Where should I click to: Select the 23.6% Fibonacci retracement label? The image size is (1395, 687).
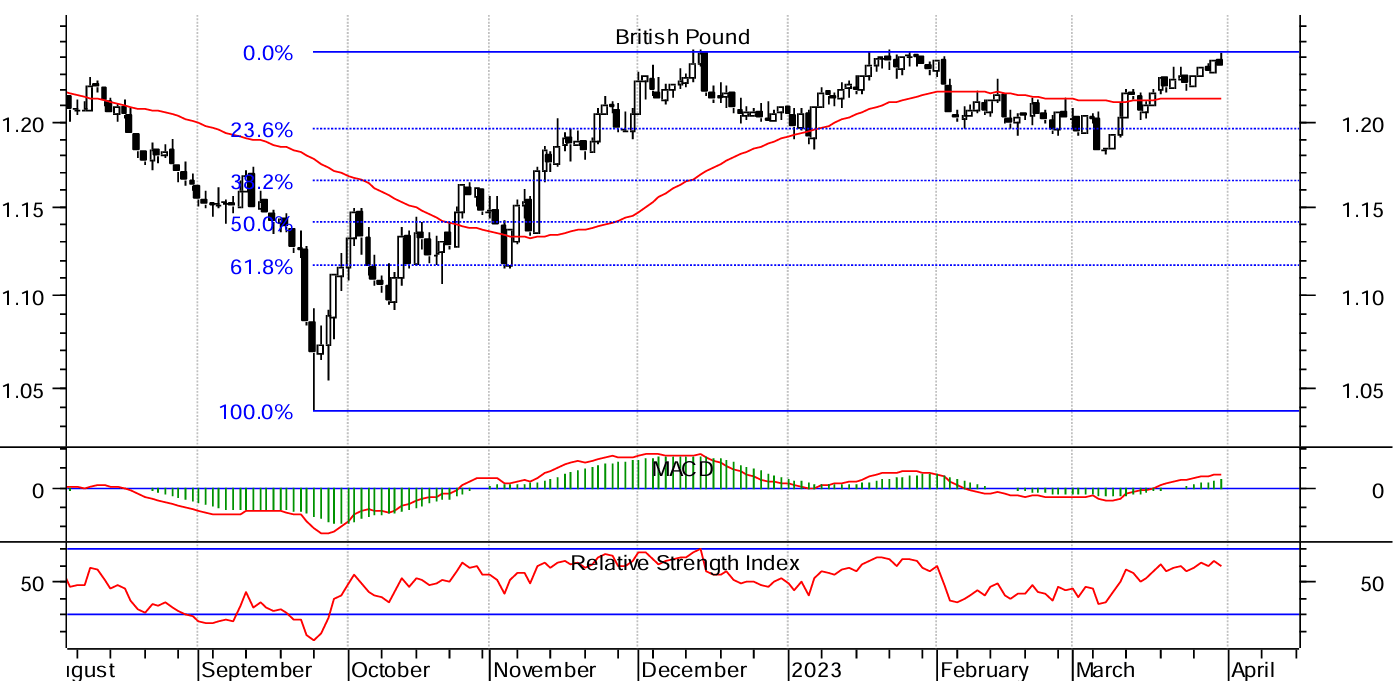click(x=262, y=130)
